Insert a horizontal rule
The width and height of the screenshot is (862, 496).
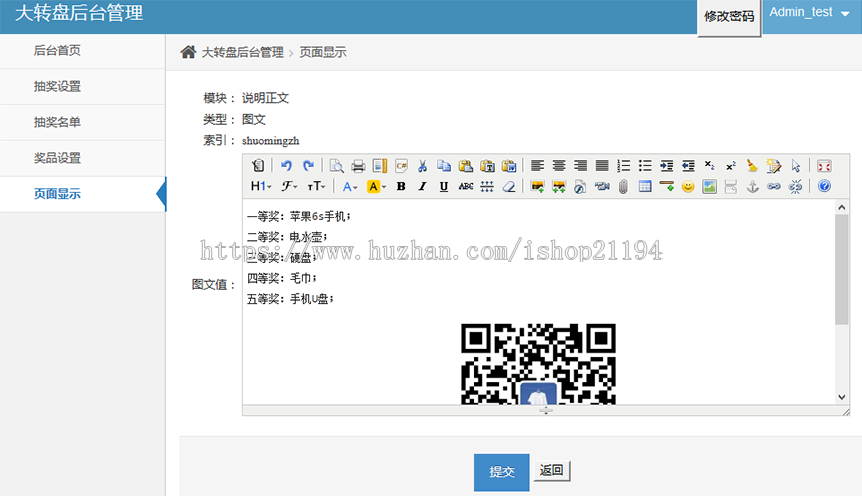[667, 186]
